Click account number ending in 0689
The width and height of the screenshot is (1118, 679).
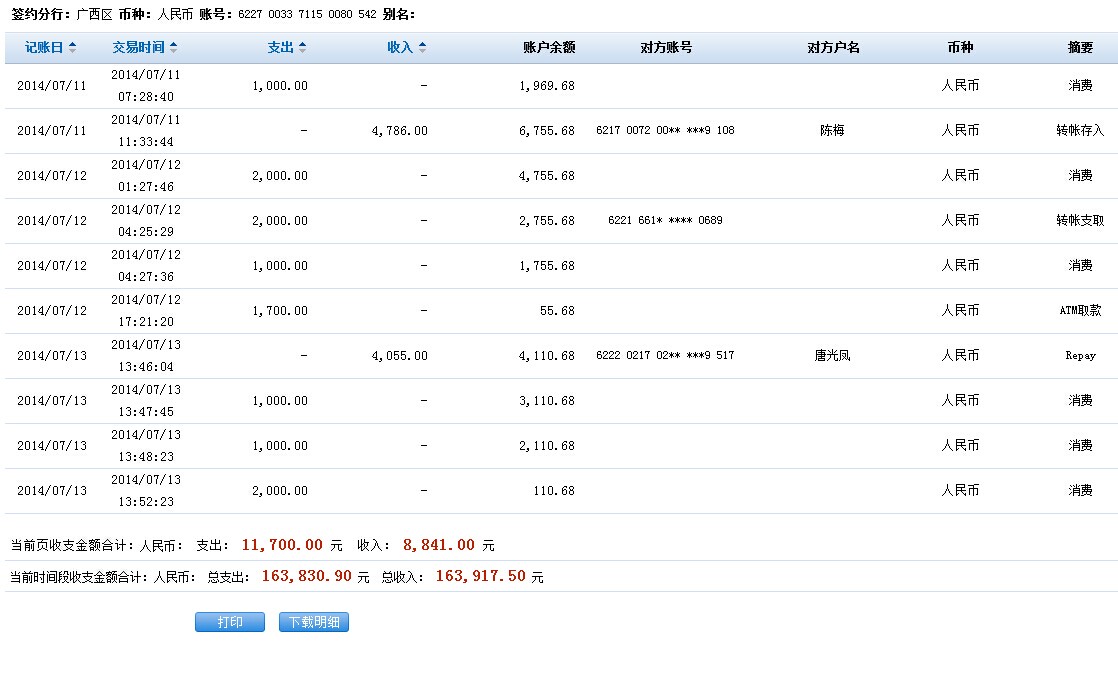pyautogui.click(x=665, y=220)
